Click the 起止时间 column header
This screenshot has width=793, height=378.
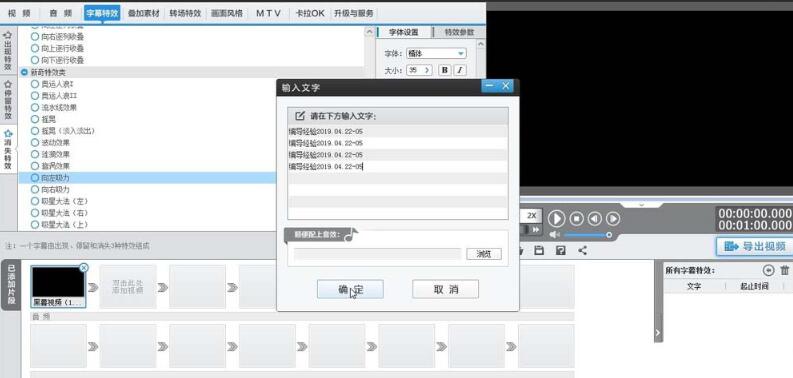(754, 286)
